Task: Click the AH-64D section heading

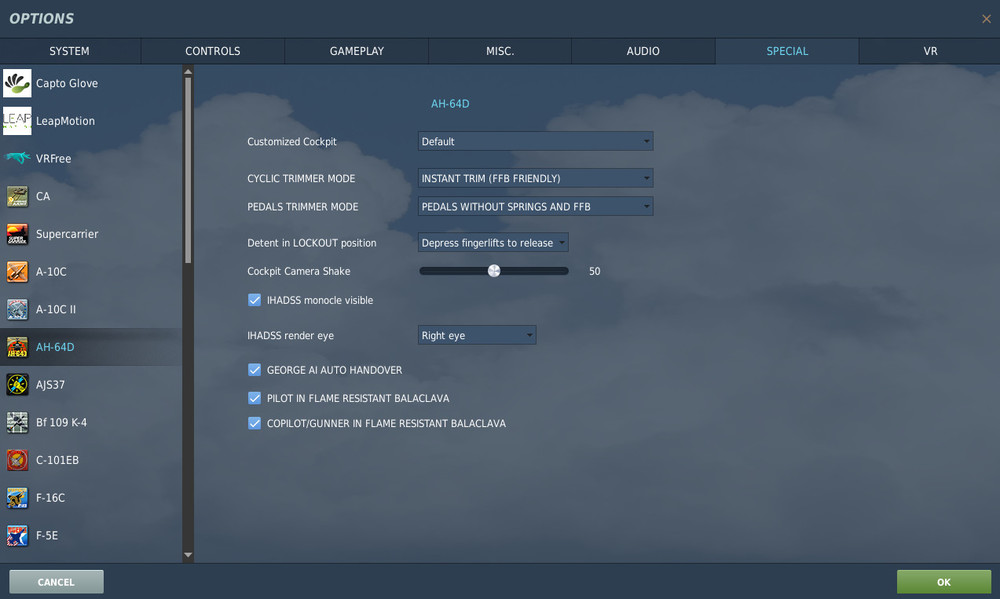Action: coord(450,103)
